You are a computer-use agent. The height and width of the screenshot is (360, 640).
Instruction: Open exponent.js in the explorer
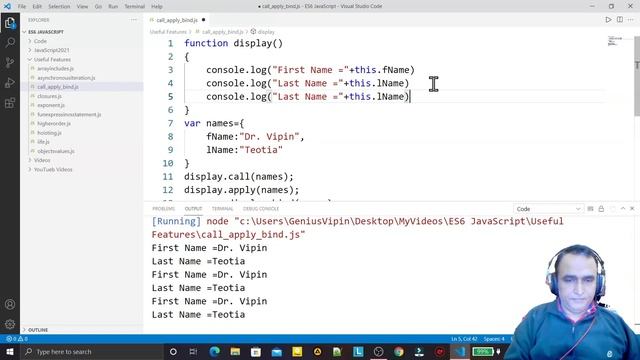click(51, 105)
